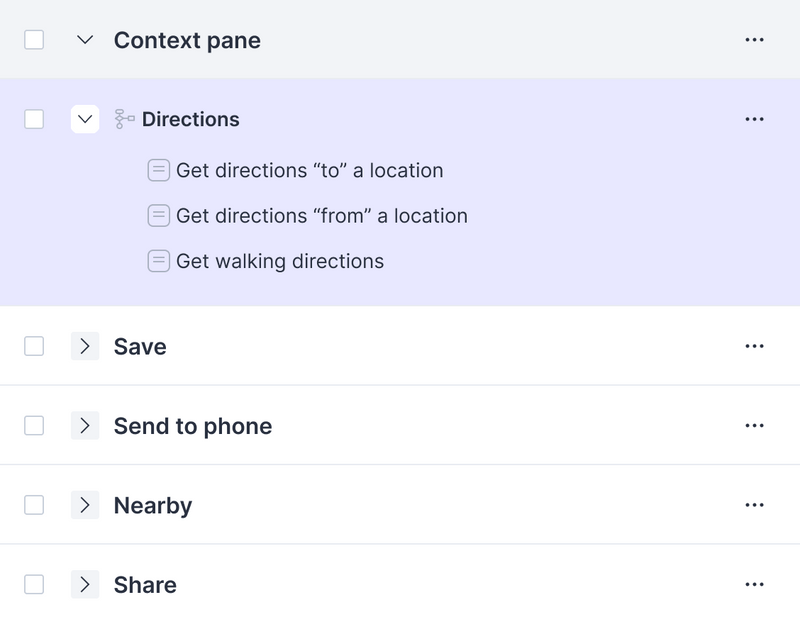Expand the Nearby group chevron
This screenshot has width=800, height=624.
click(85, 505)
